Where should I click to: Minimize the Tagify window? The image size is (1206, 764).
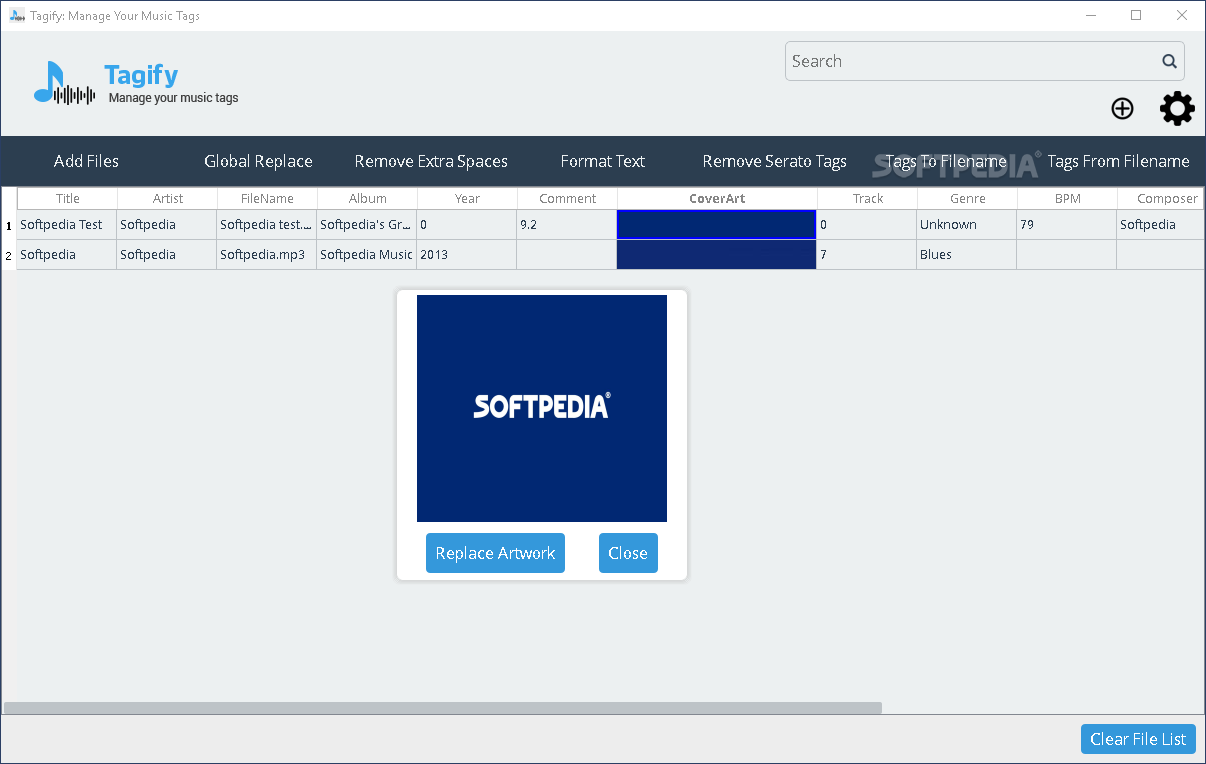tap(1091, 15)
